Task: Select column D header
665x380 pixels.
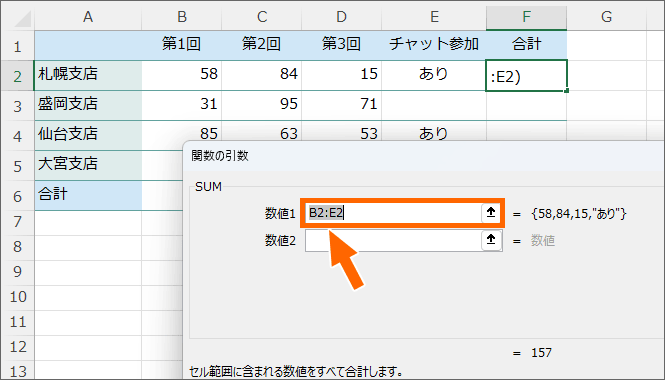Action: tap(341, 17)
